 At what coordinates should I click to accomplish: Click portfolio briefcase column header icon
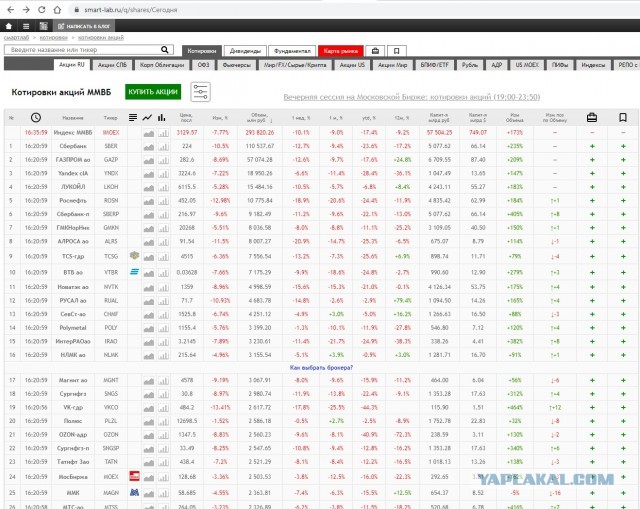592,118
